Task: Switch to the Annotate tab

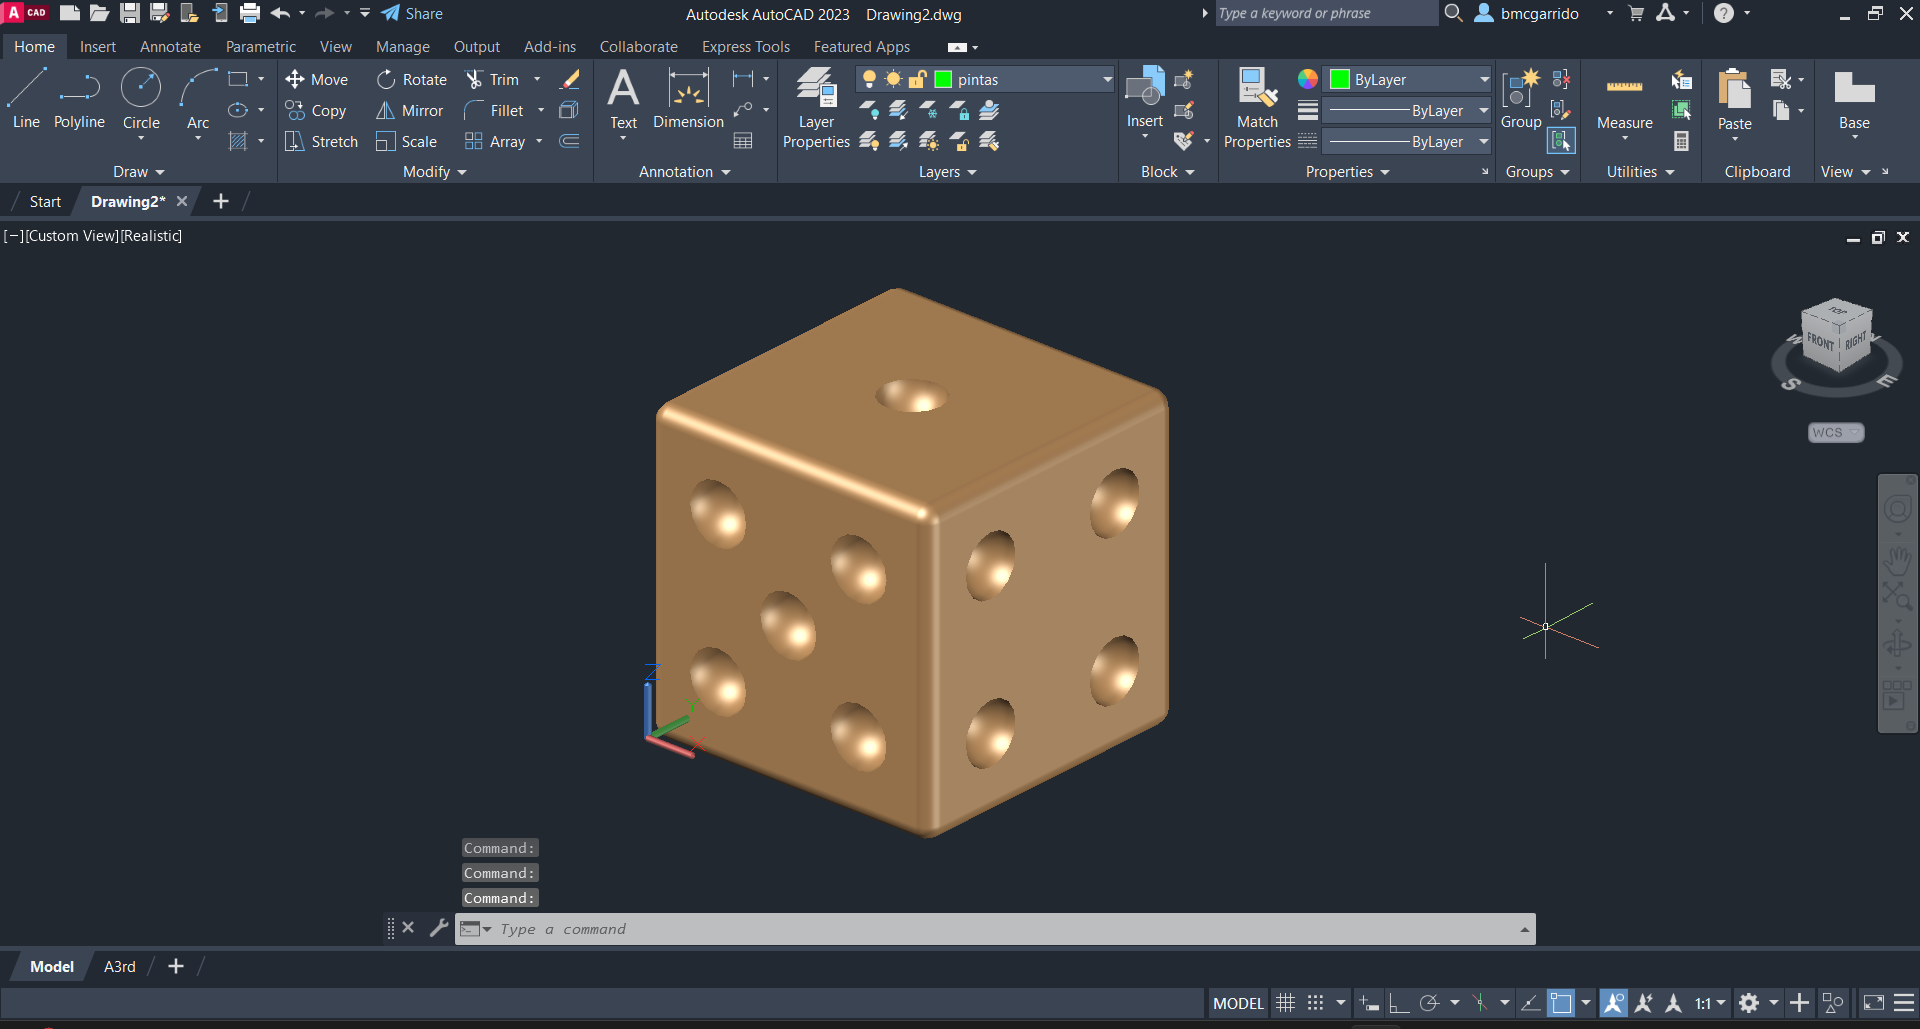Action: coord(170,47)
